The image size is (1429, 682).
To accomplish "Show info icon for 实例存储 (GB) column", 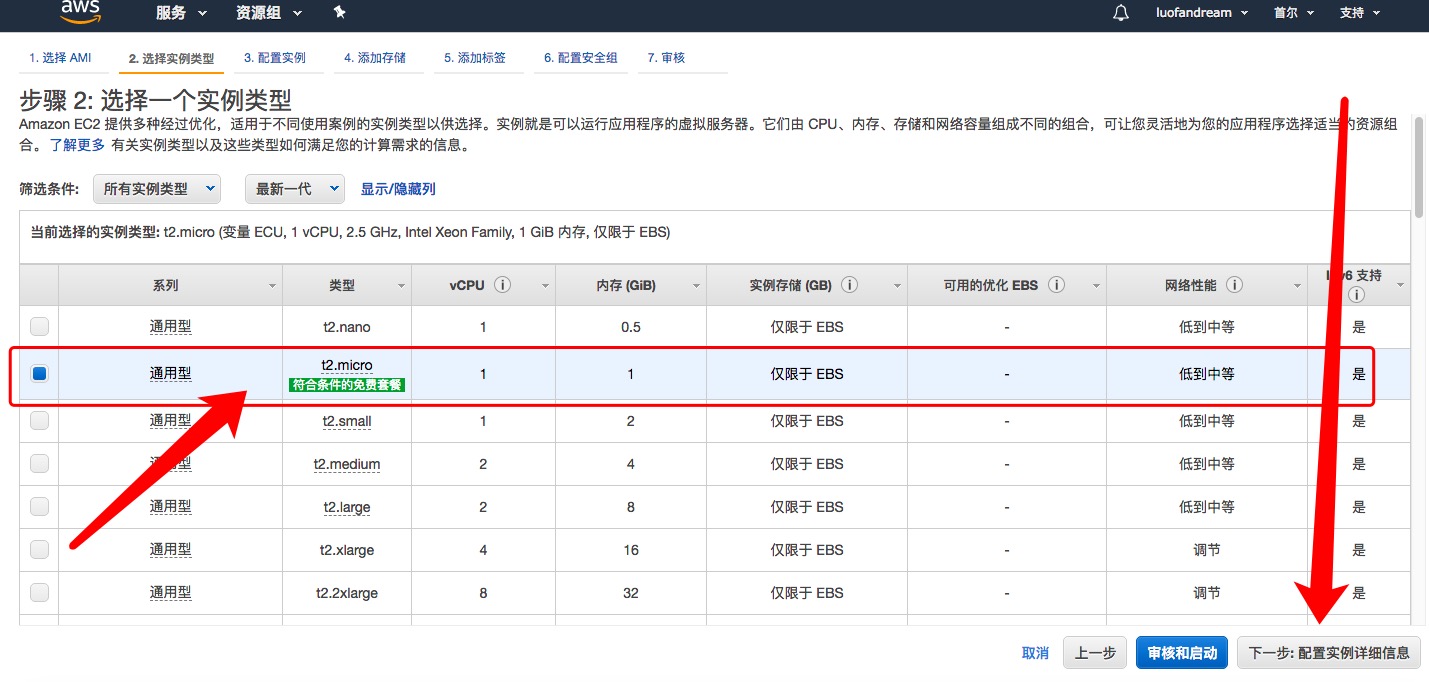I will [849, 285].
